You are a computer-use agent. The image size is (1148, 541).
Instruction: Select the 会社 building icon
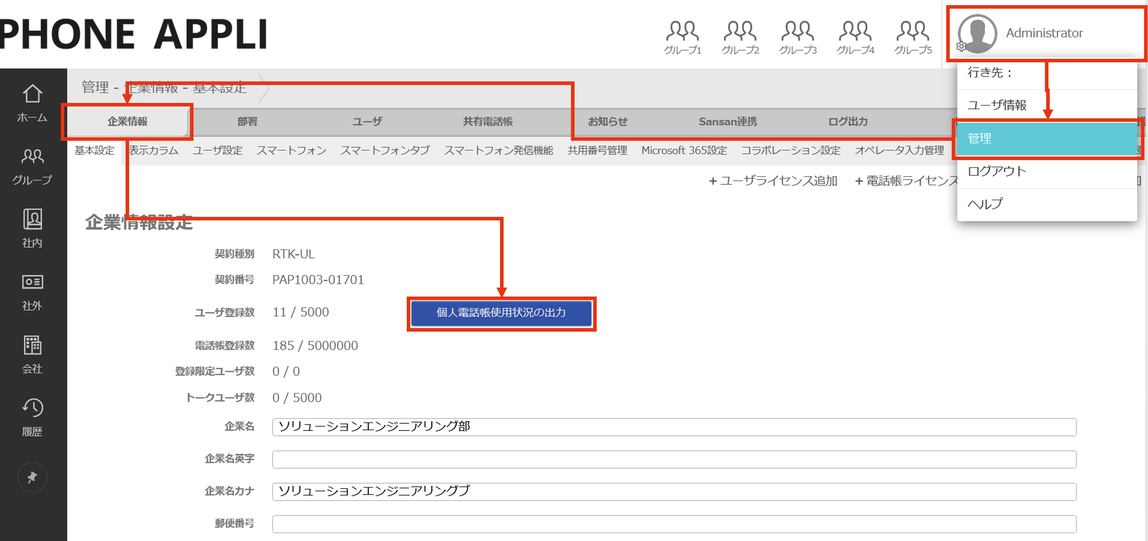coord(32,354)
